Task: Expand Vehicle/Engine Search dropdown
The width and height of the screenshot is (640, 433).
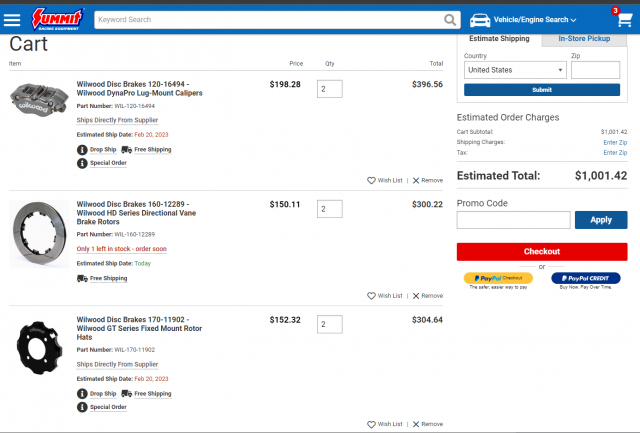Action: tap(535, 20)
